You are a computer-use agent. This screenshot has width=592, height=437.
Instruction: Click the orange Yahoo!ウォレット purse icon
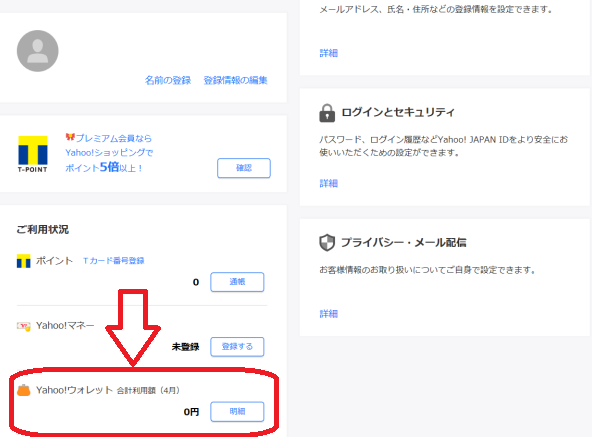click(24, 390)
